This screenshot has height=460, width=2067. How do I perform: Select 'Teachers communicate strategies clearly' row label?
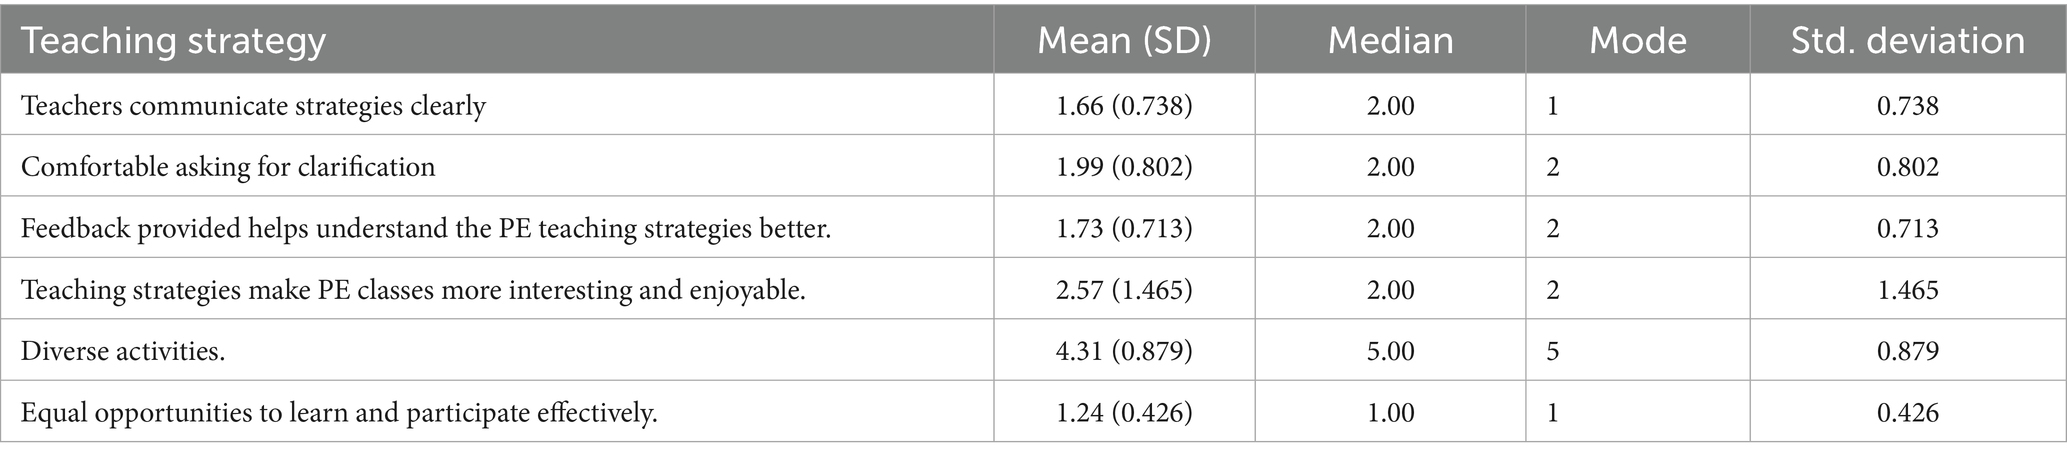pos(253,105)
